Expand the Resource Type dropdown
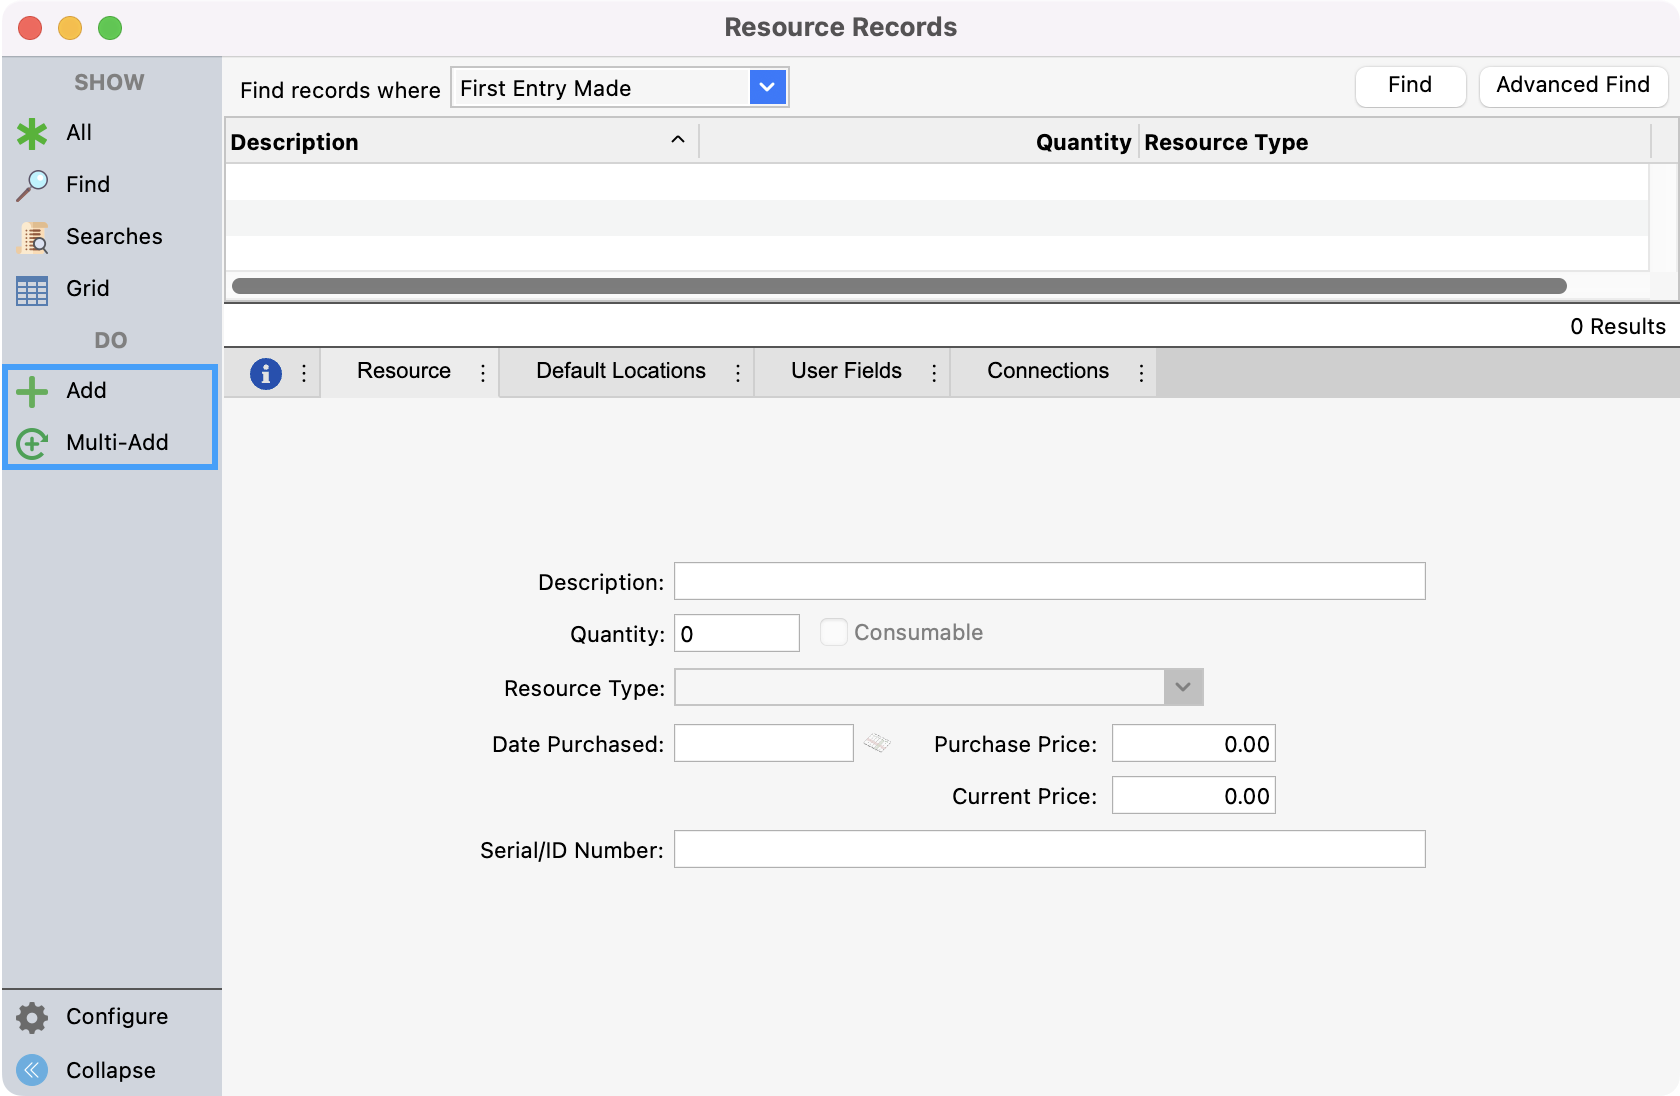 1183,687
